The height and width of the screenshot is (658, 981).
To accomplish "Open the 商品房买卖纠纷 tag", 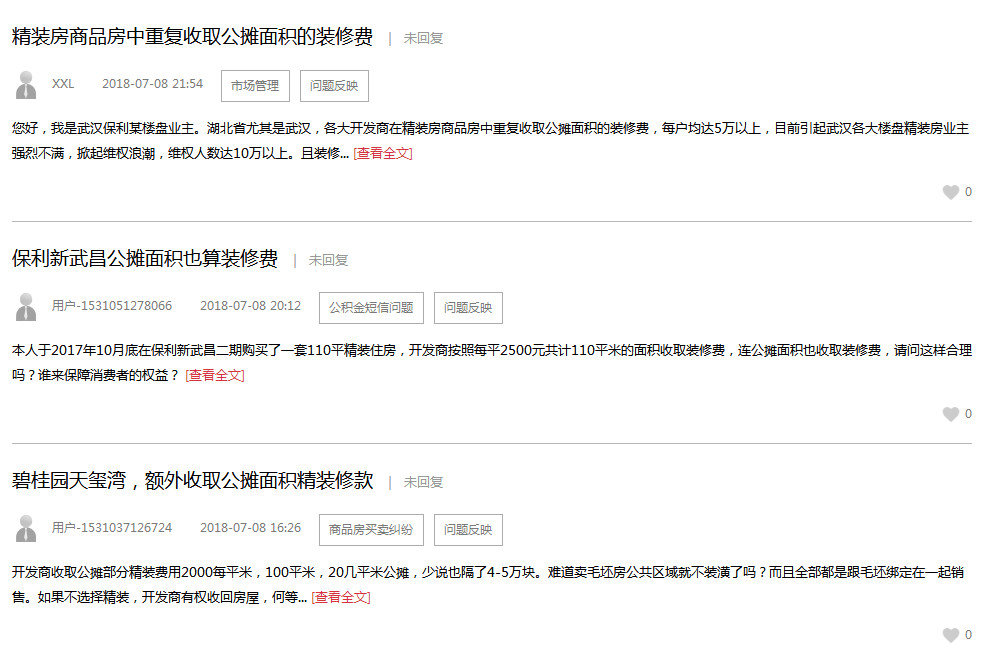I will coord(371,530).
